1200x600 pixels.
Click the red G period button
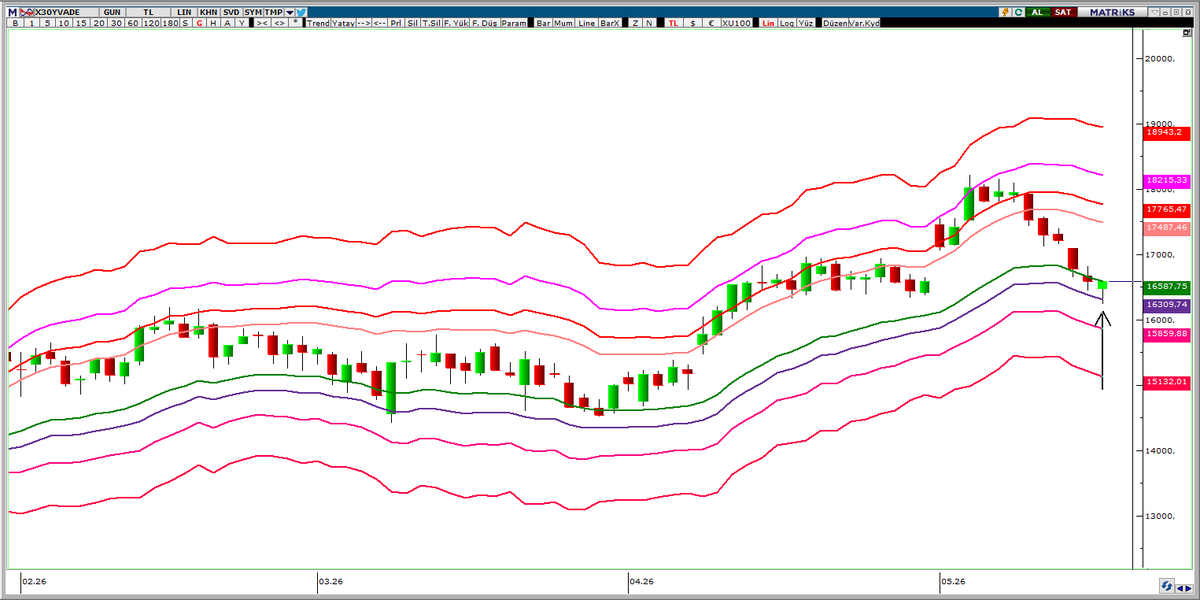click(x=199, y=23)
